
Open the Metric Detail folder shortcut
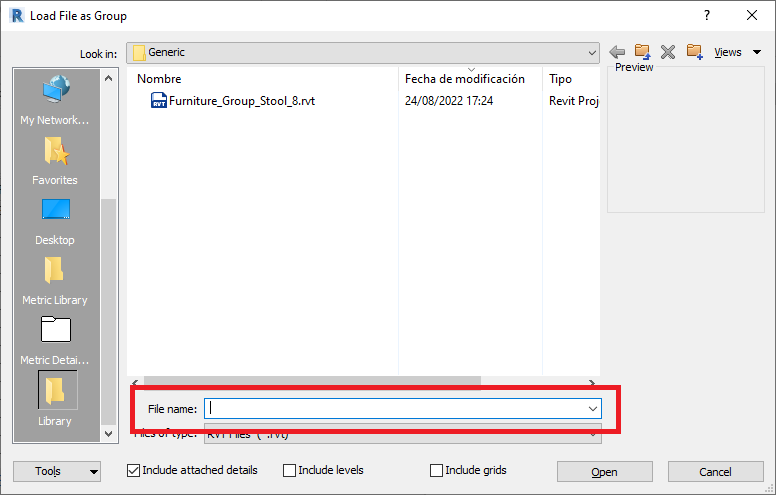[55, 341]
